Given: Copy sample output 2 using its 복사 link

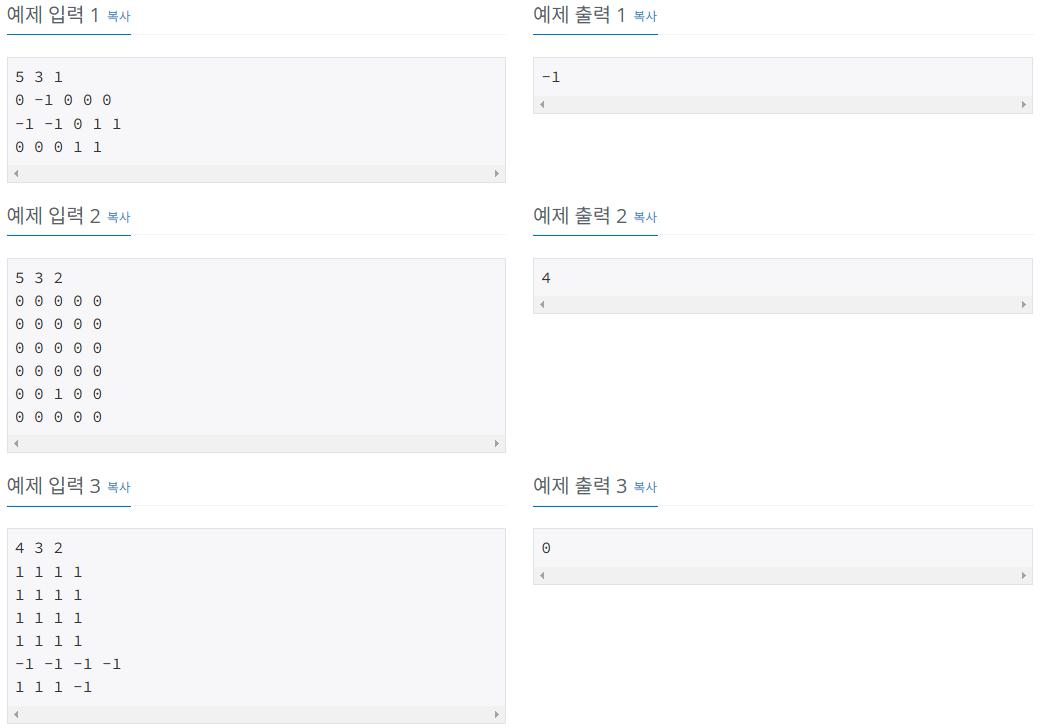Looking at the screenshot, I should click(x=644, y=217).
